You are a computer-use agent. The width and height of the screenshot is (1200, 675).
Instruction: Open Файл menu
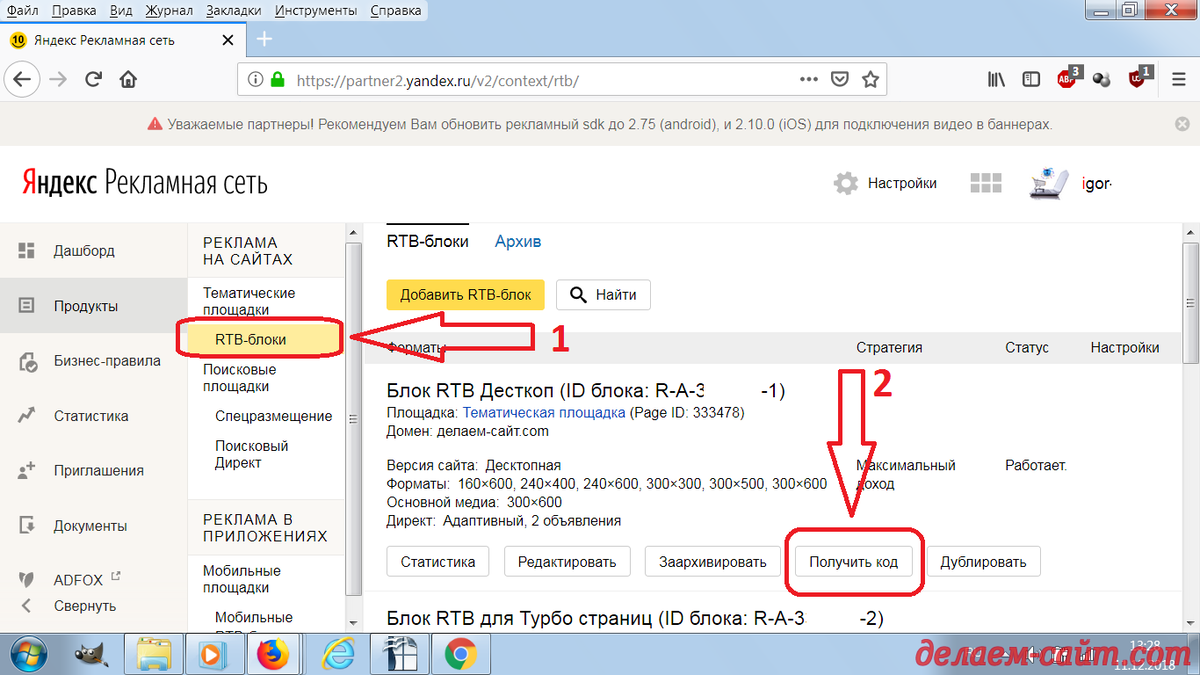click(x=23, y=10)
